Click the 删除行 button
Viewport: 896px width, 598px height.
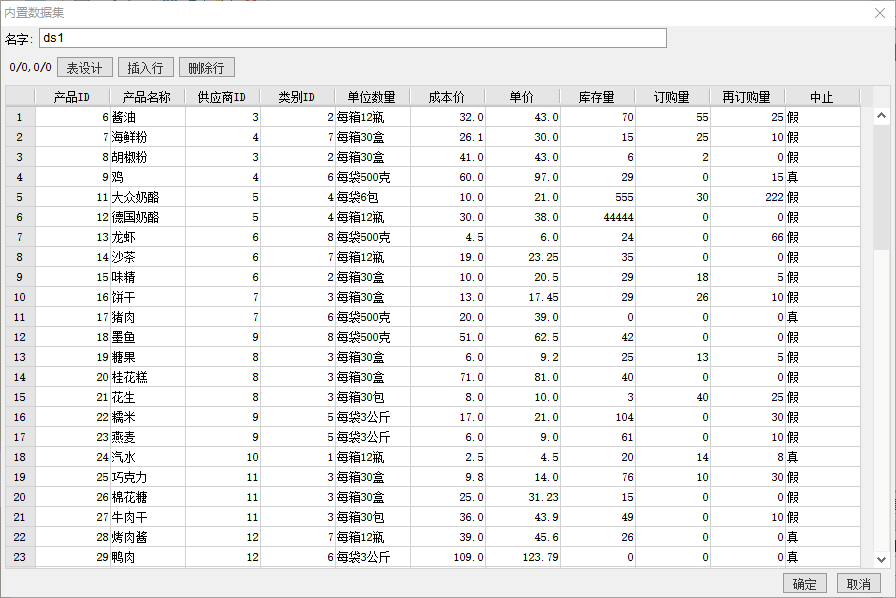pyautogui.click(x=206, y=68)
